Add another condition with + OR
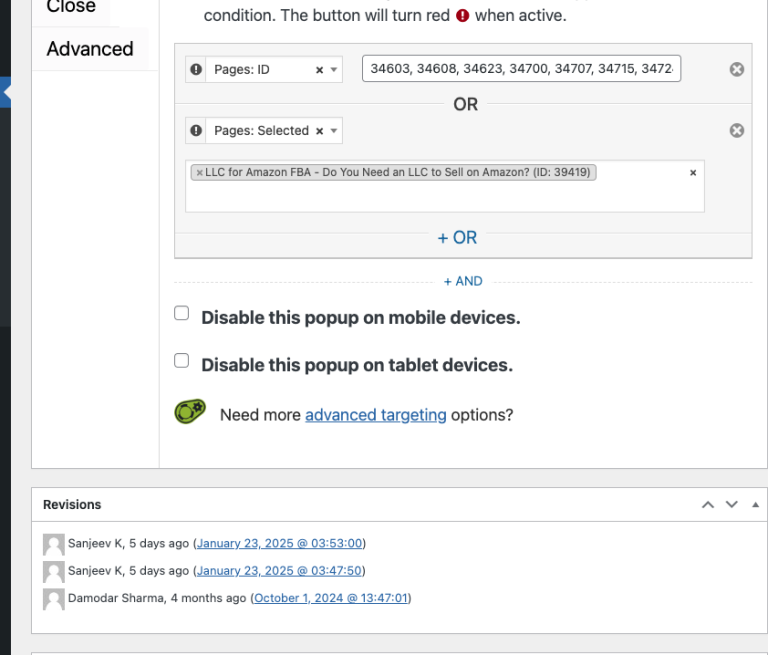This screenshot has height=655, width=768. 457,238
